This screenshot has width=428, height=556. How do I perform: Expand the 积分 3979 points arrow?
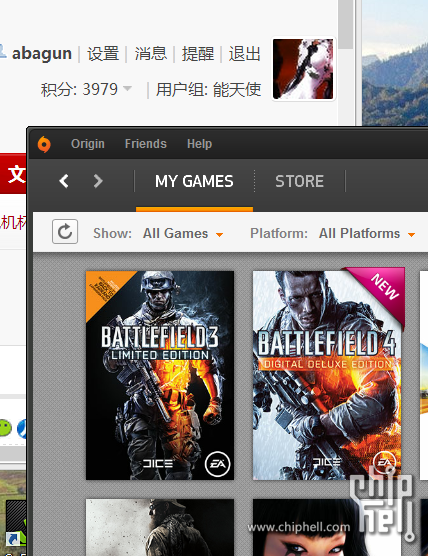tap(127, 88)
